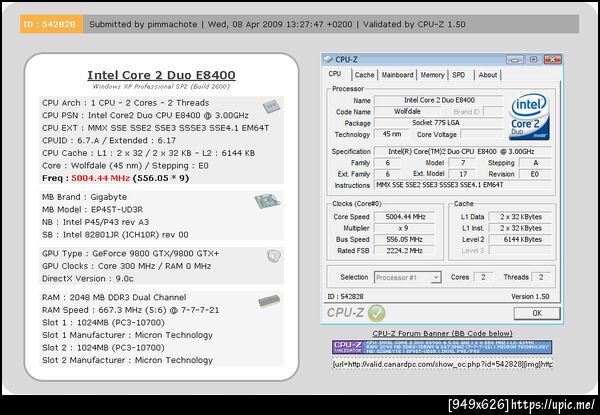Click the CPU-Z logo next to checkmark

[345, 313]
